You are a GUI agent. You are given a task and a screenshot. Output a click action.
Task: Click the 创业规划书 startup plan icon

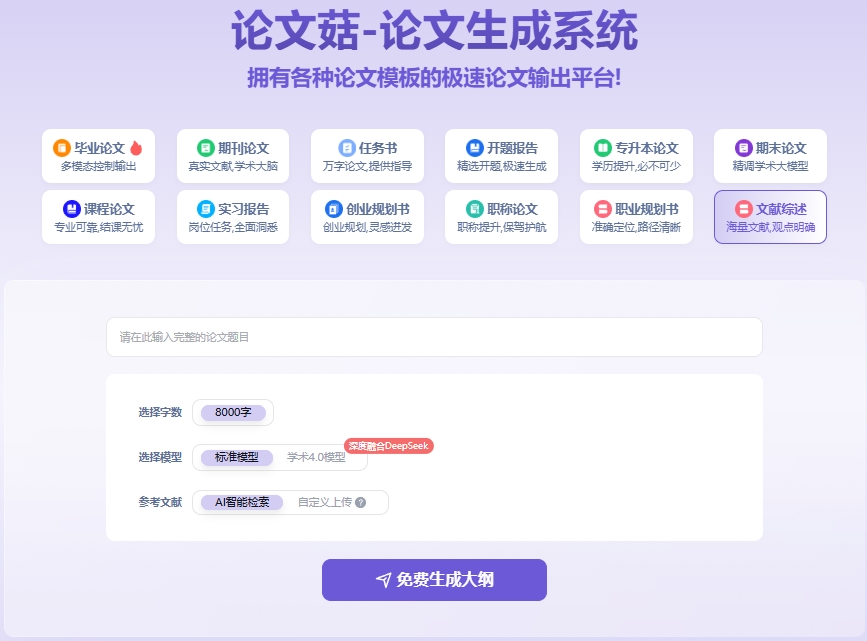click(x=332, y=210)
